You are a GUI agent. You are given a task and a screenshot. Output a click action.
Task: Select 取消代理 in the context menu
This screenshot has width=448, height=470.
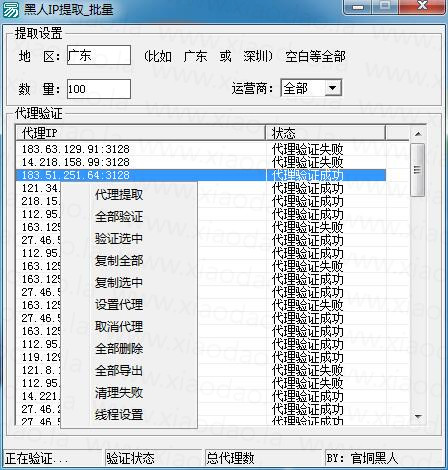(x=119, y=327)
